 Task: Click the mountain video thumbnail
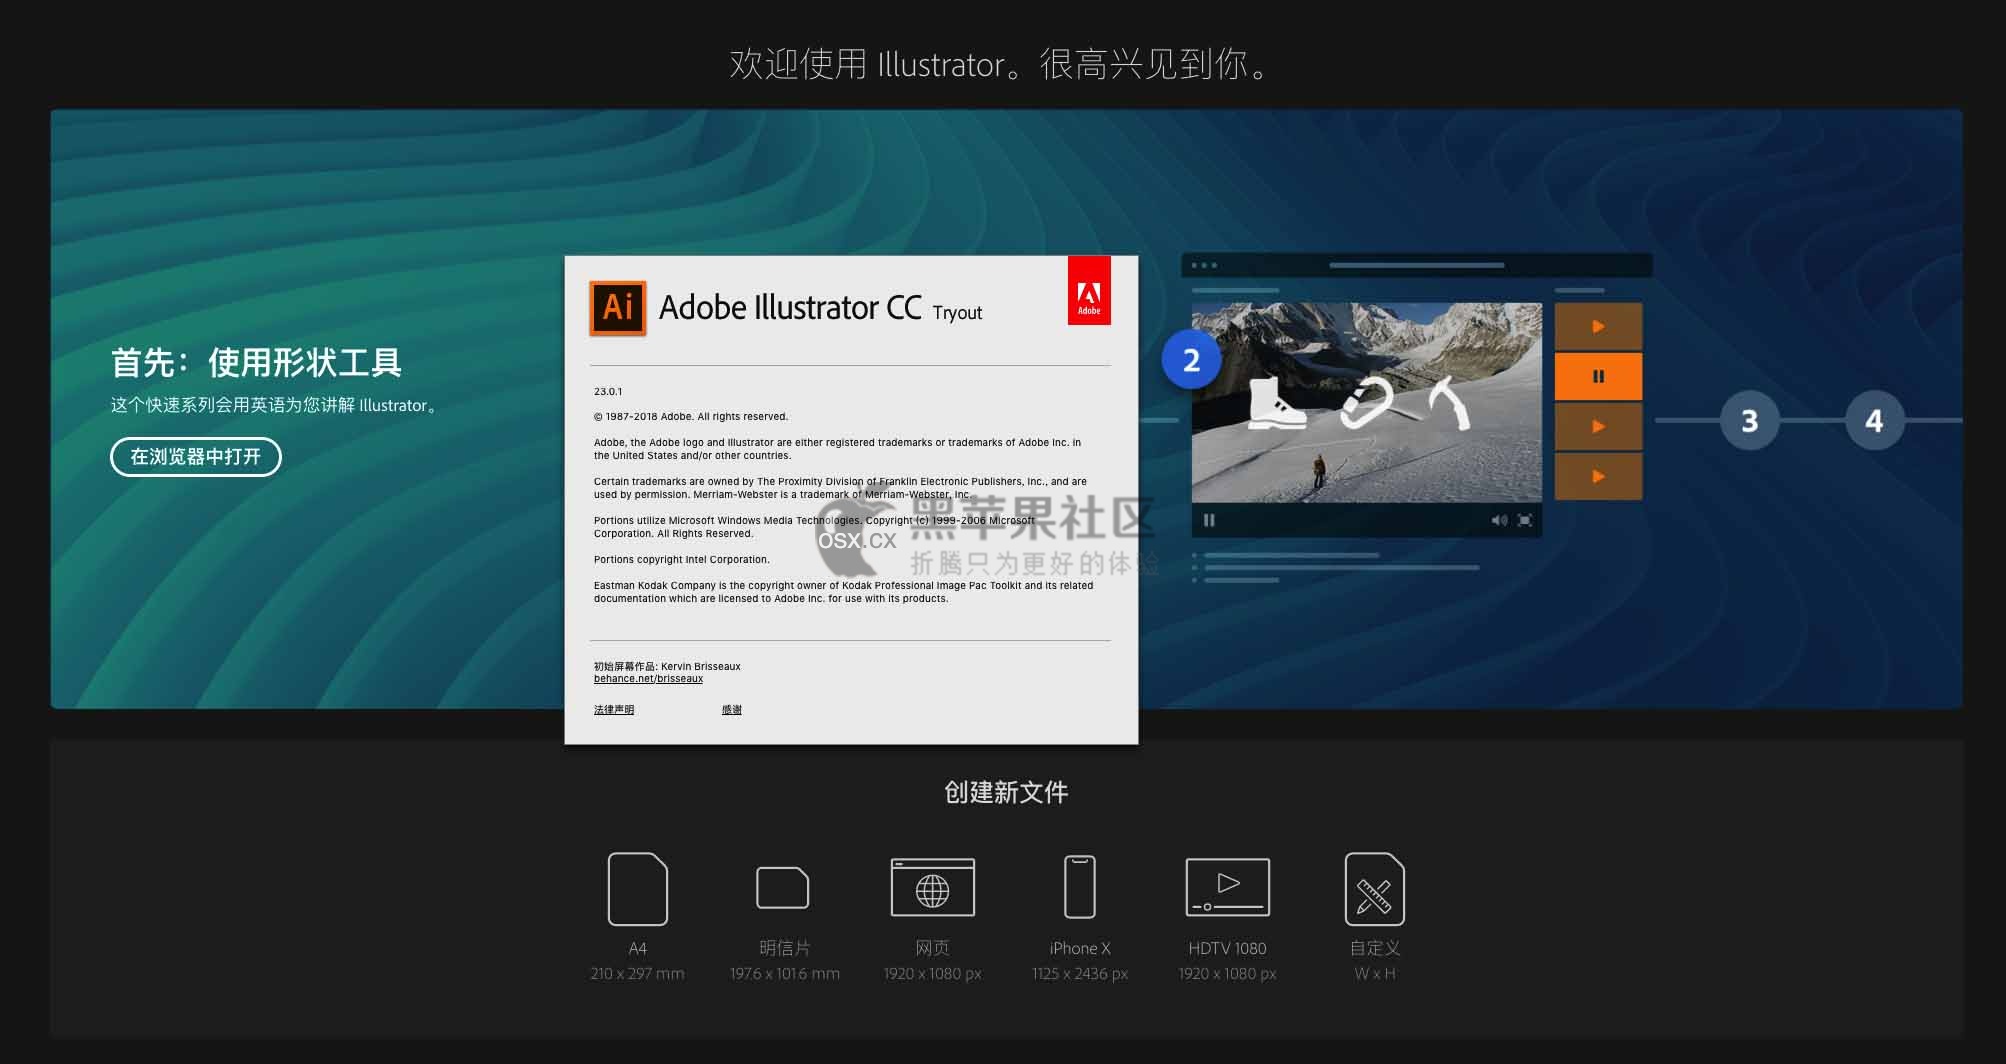(1366, 402)
